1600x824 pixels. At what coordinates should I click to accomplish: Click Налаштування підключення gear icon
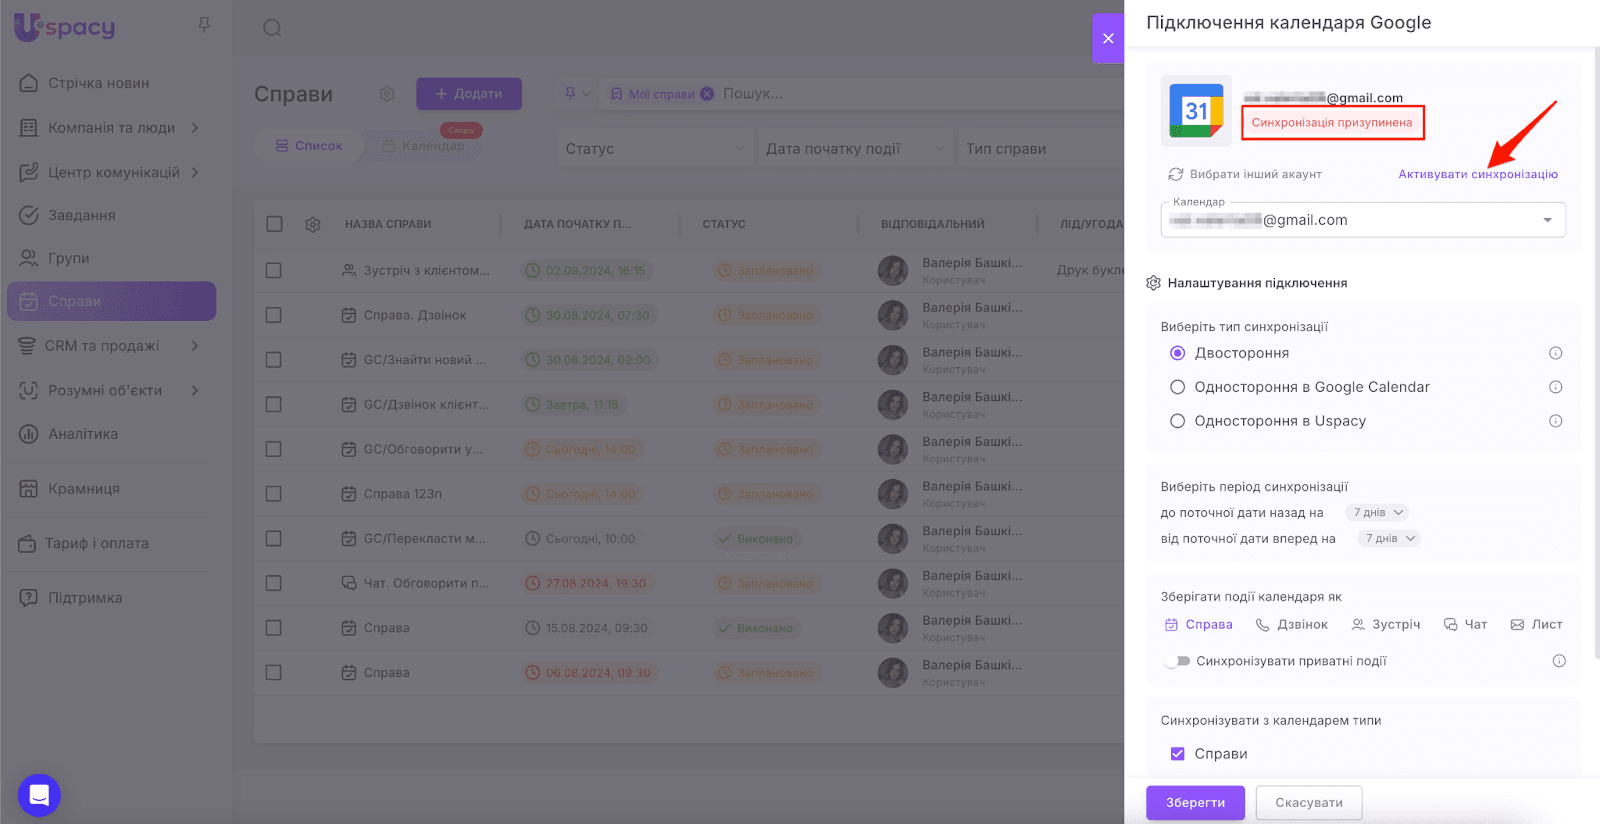pos(1153,283)
